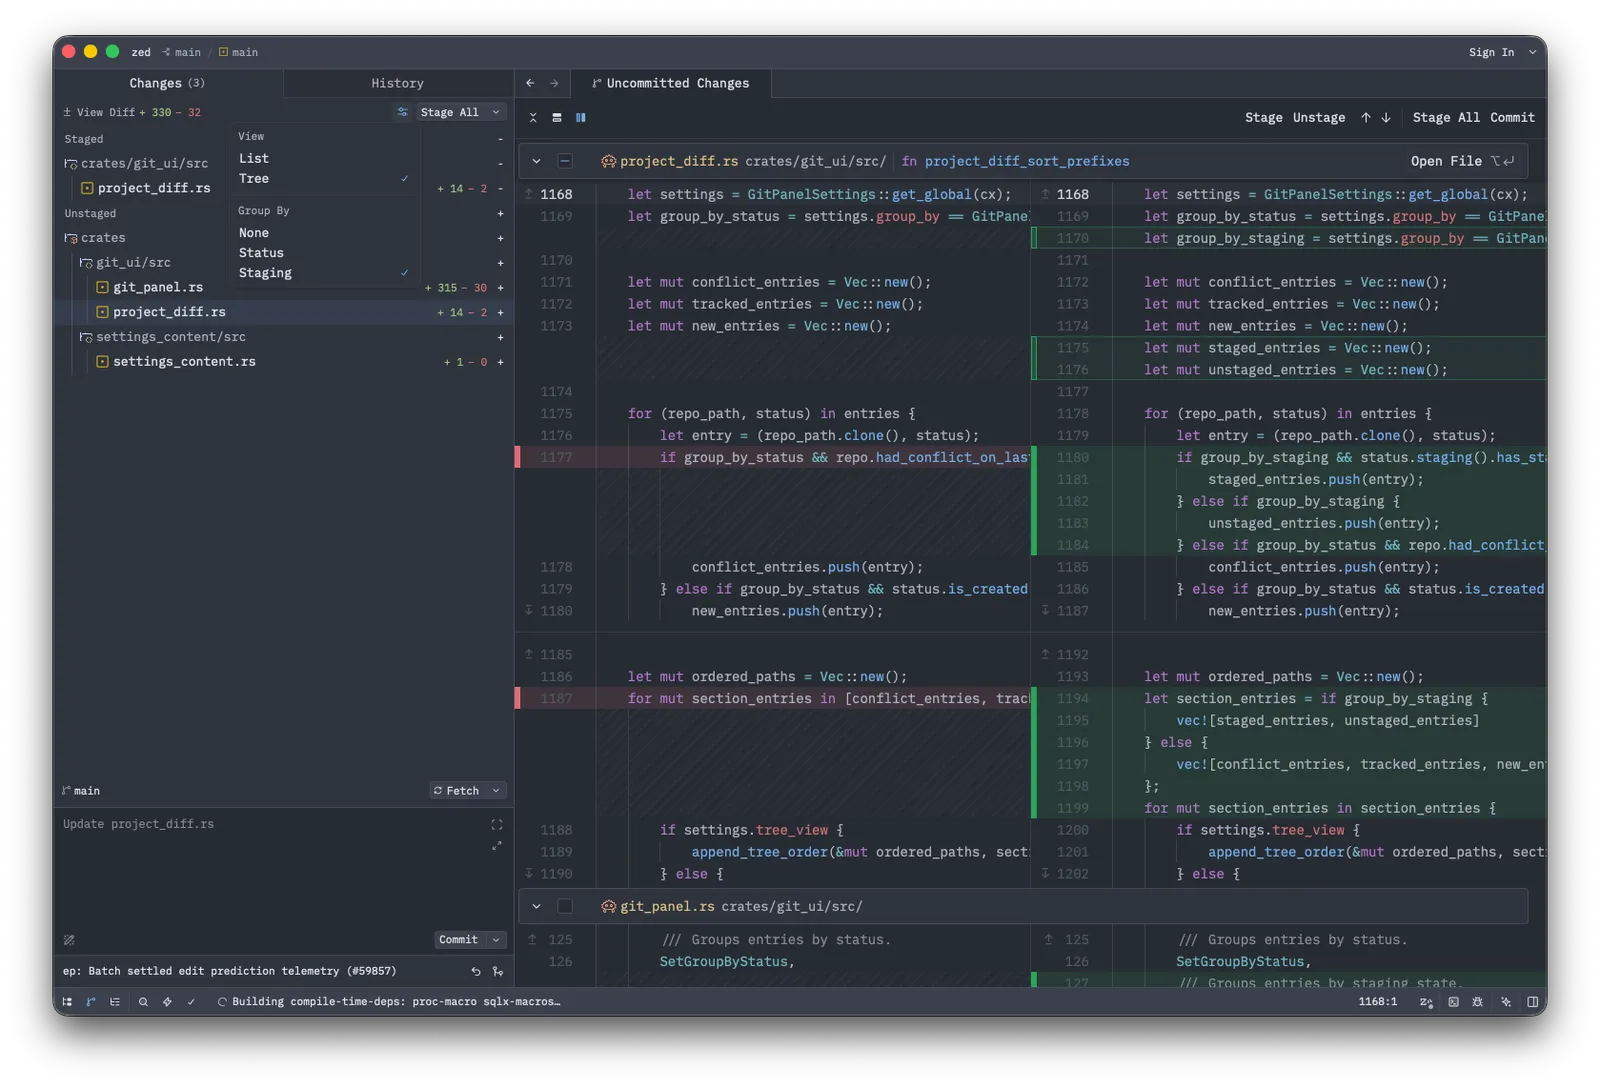Collapse all diff hunks icon
The image size is (1600, 1086).
533,118
